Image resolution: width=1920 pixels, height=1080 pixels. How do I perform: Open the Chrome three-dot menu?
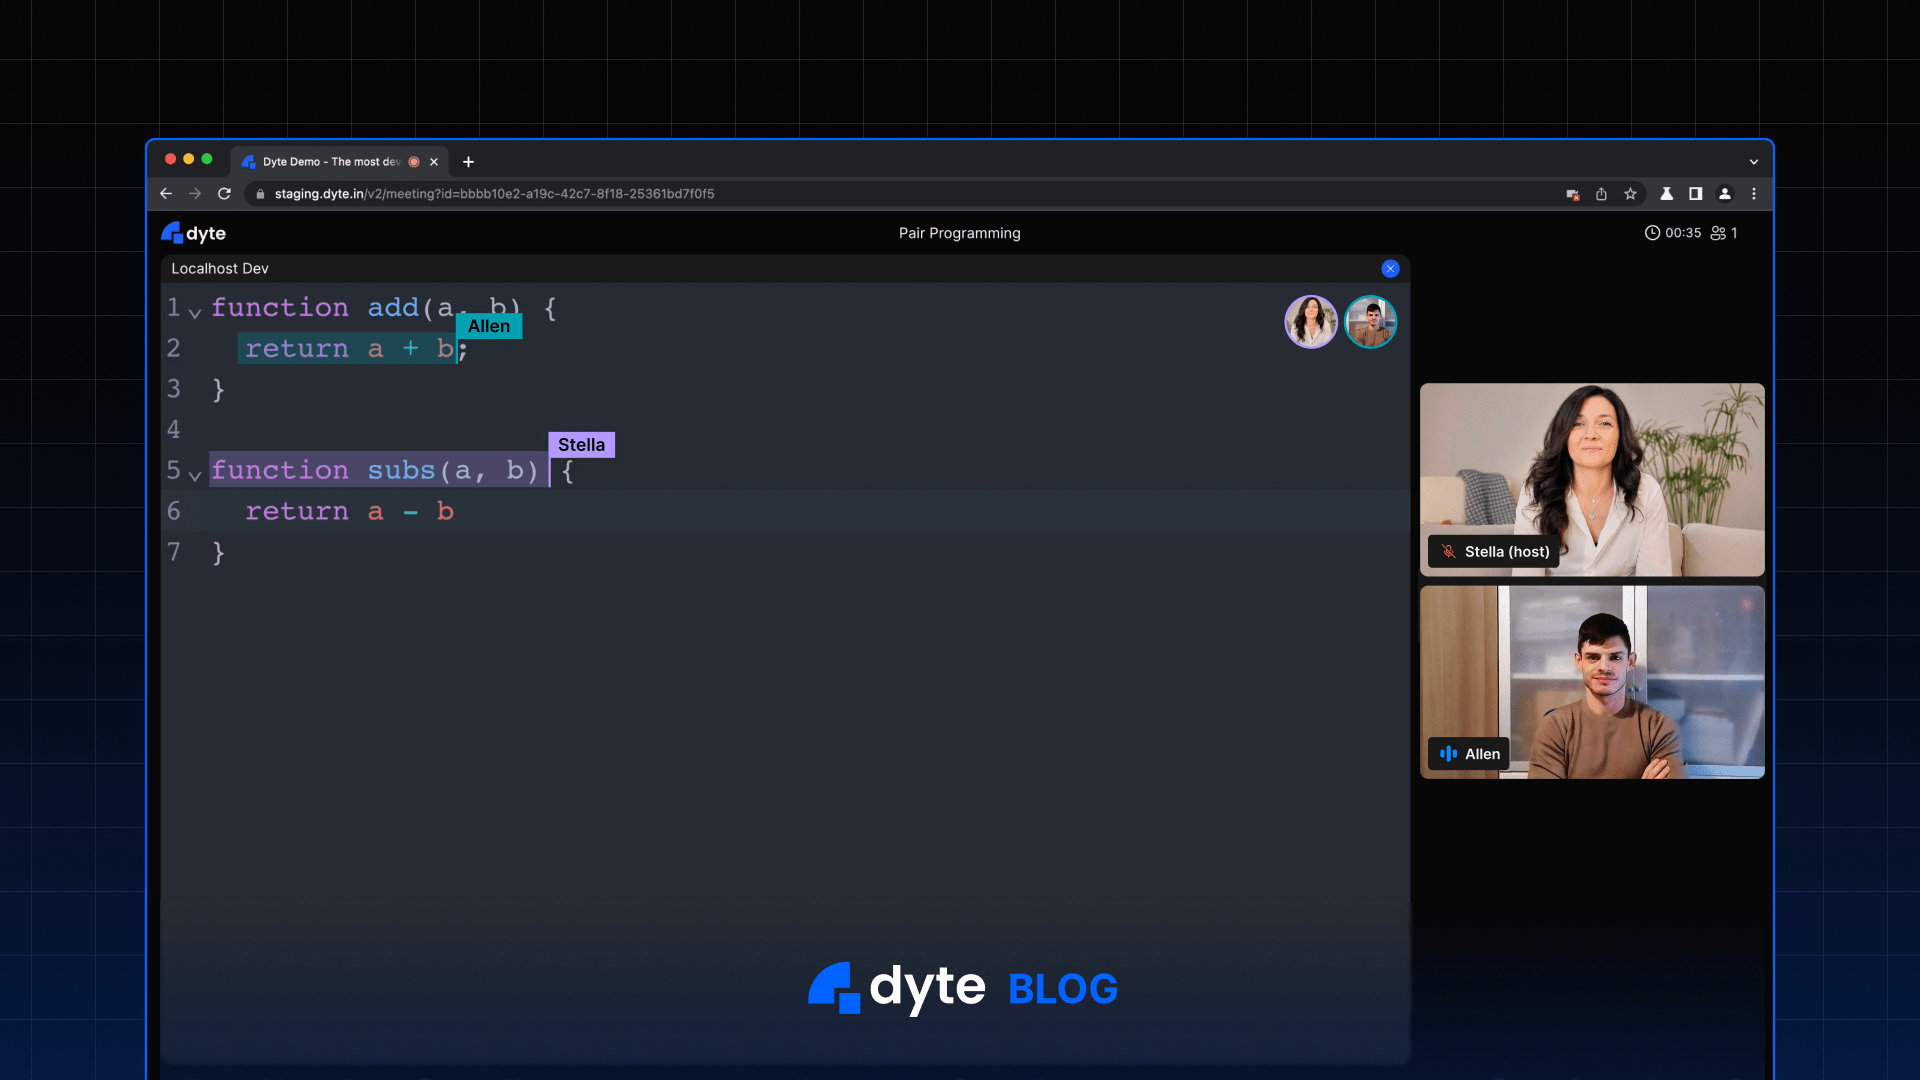pos(1755,194)
